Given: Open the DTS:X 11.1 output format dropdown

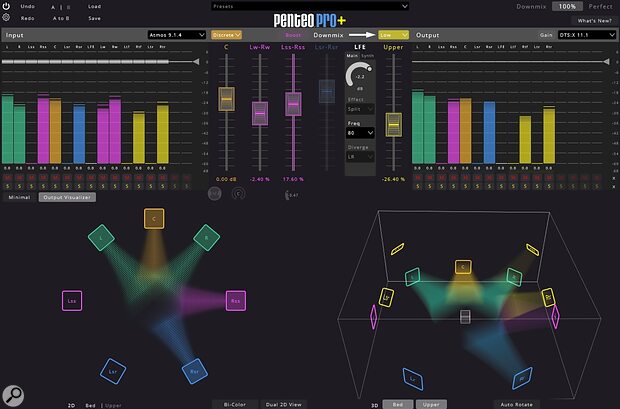Looking at the screenshot, I should pos(587,35).
